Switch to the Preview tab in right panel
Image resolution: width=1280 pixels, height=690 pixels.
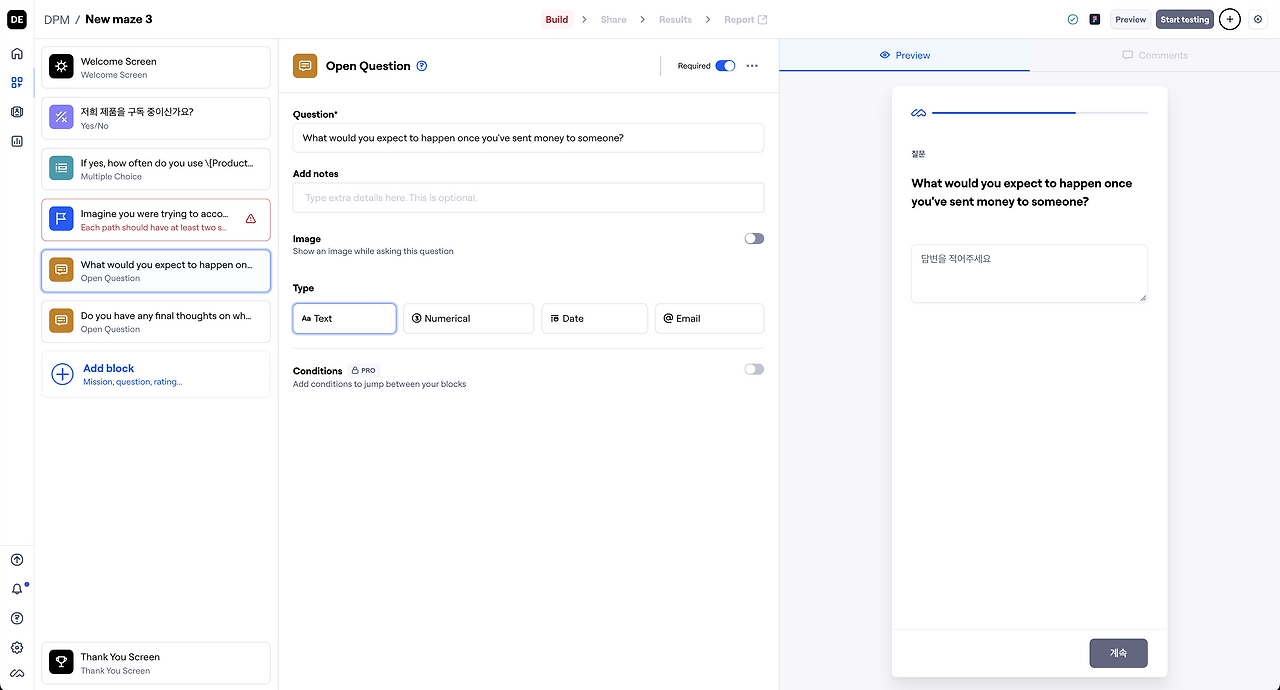(904, 55)
